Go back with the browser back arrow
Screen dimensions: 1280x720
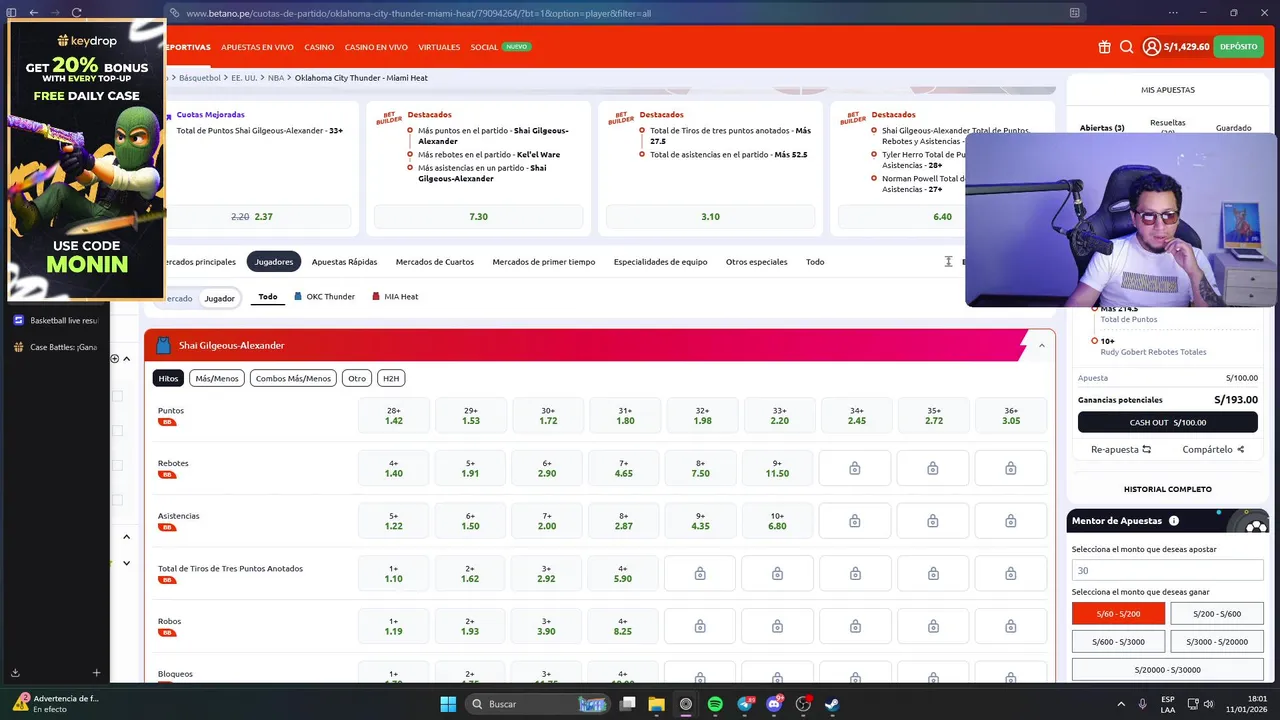(33, 13)
